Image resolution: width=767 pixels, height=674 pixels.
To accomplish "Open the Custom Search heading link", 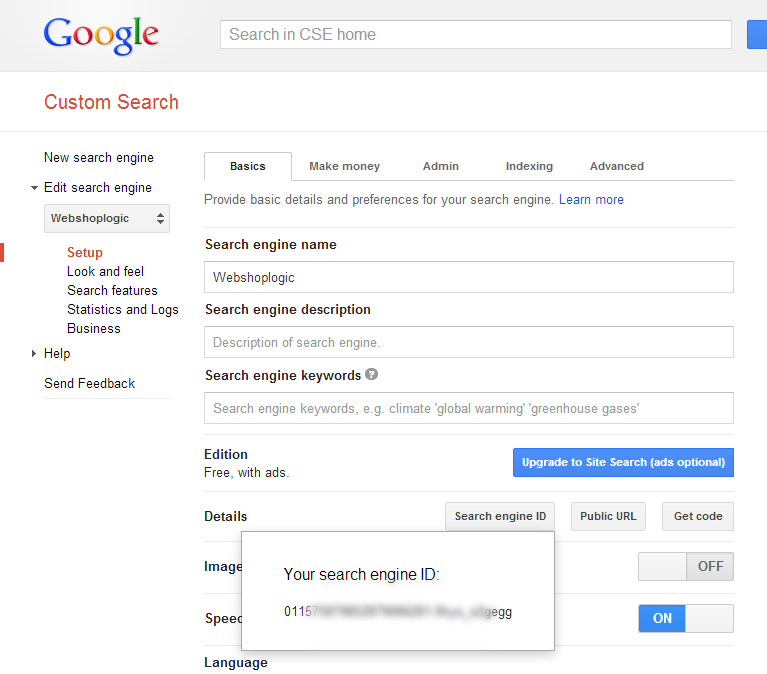I will tap(111, 102).
